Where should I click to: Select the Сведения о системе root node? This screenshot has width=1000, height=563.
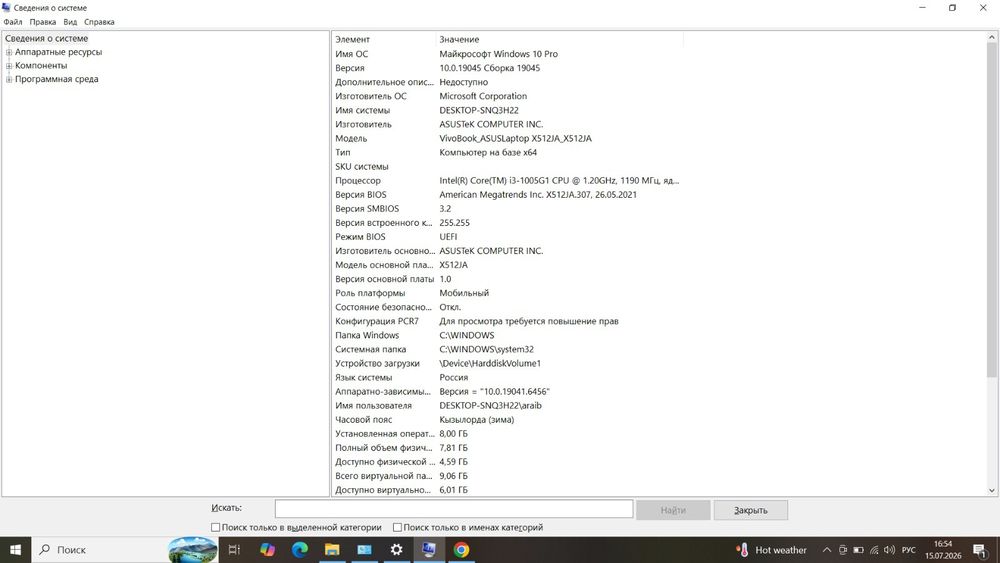pos(47,38)
